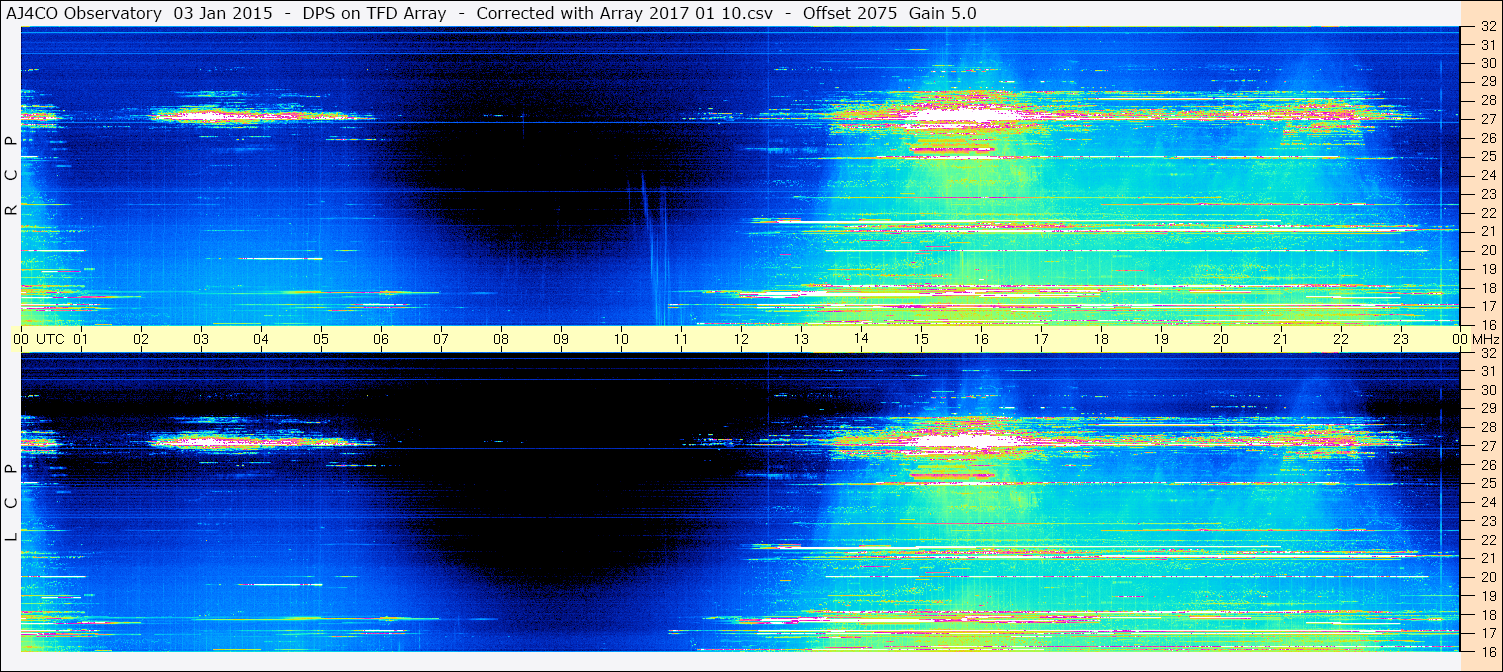Click the 10 hour mark on UTC axis
The width and height of the screenshot is (1503, 672).
(x=621, y=339)
